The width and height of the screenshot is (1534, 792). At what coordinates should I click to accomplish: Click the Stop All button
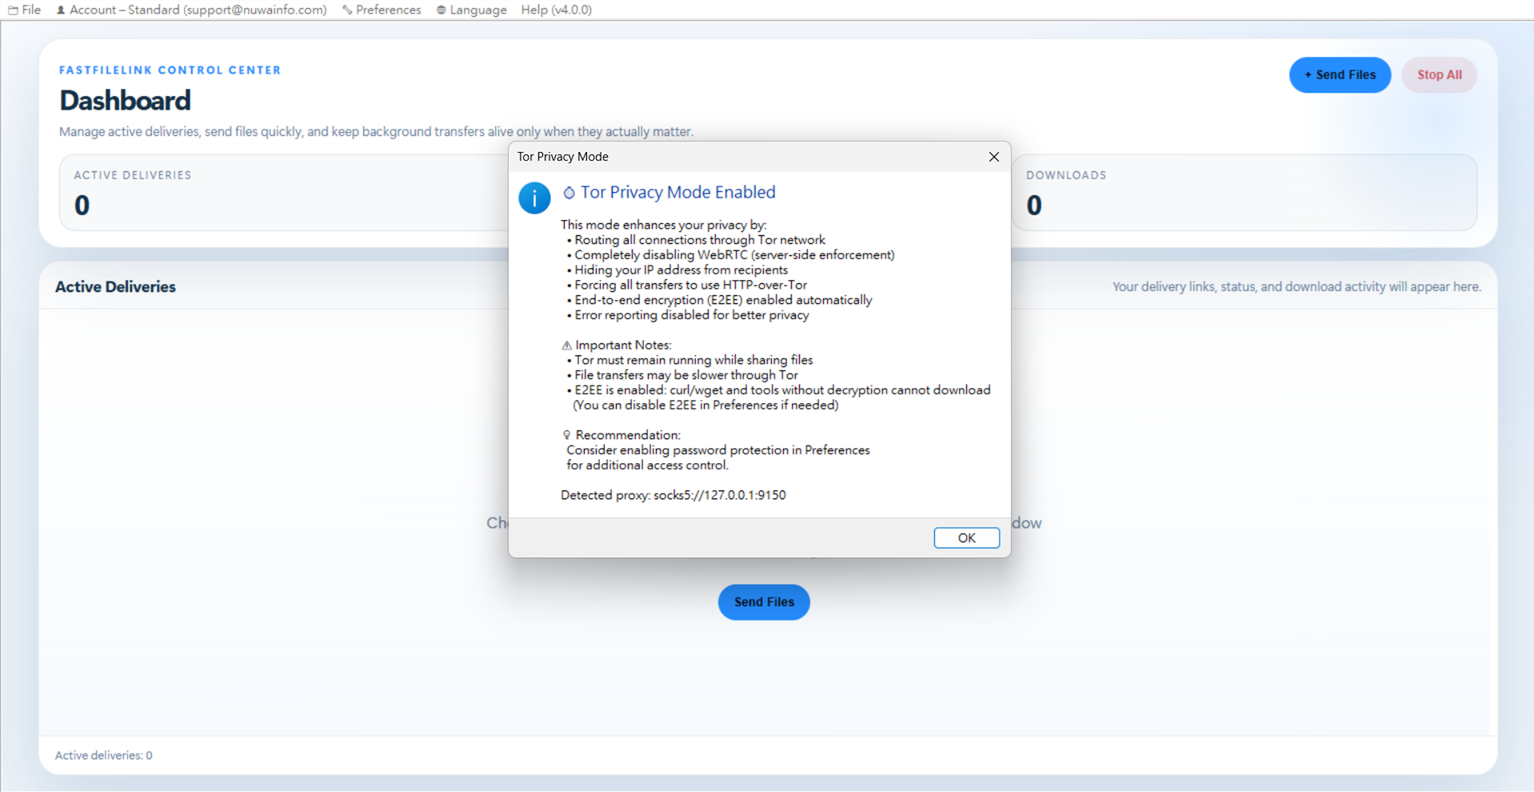coord(1439,75)
